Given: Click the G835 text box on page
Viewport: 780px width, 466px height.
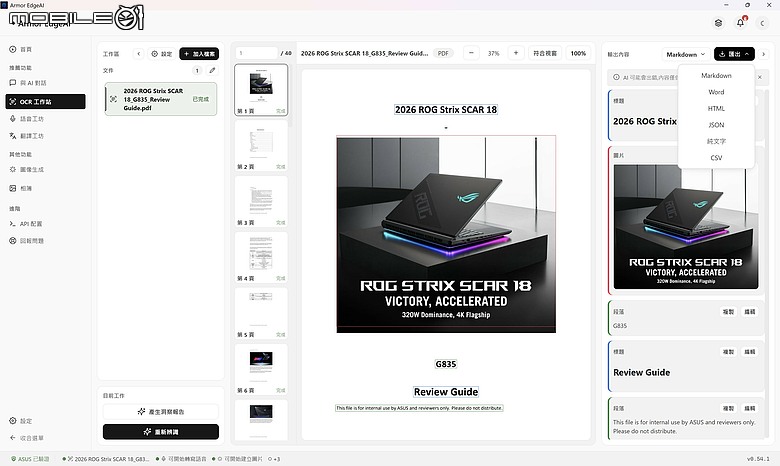Looking at the screenshot, I should [x=446, y=364].
